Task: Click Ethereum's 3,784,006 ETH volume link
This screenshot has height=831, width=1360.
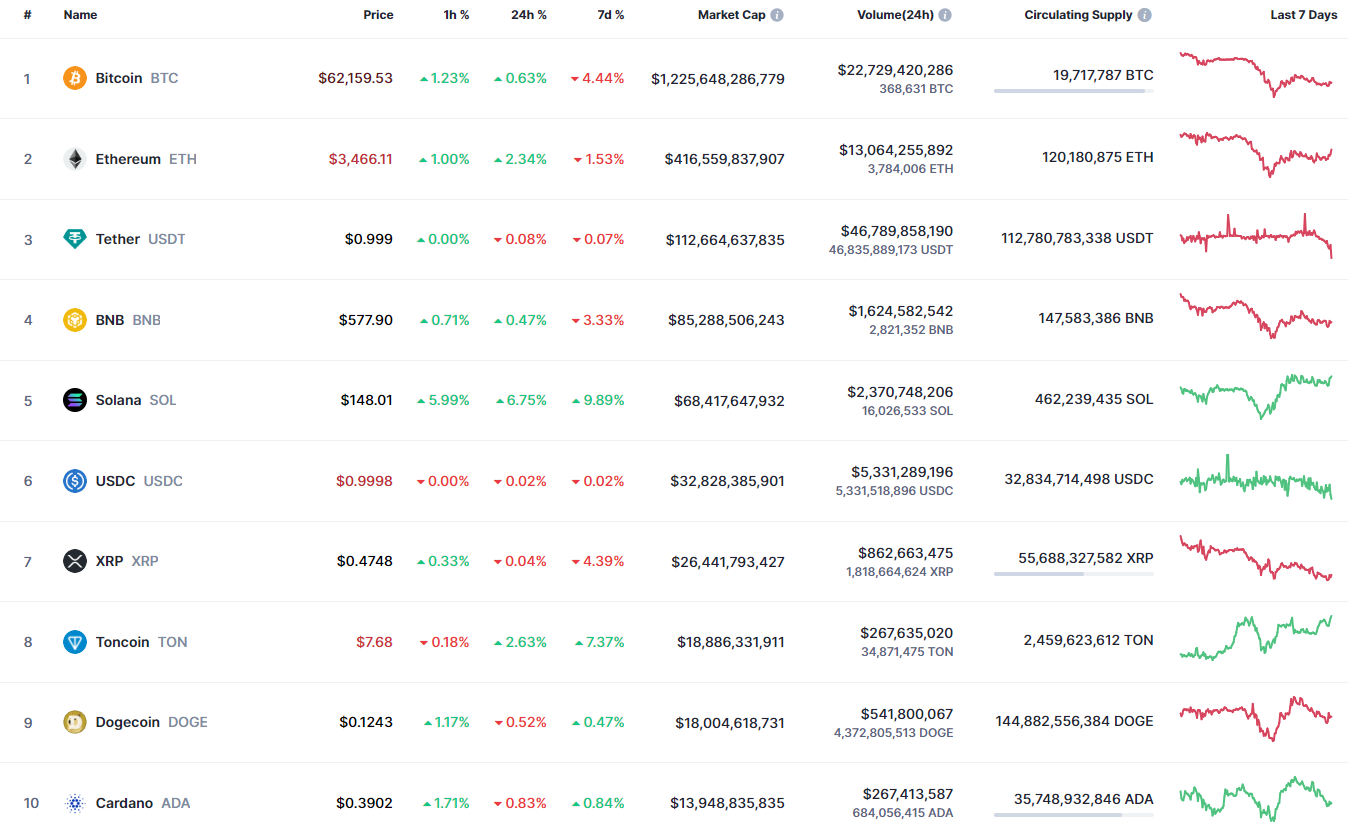Action: tap(912, 169)
